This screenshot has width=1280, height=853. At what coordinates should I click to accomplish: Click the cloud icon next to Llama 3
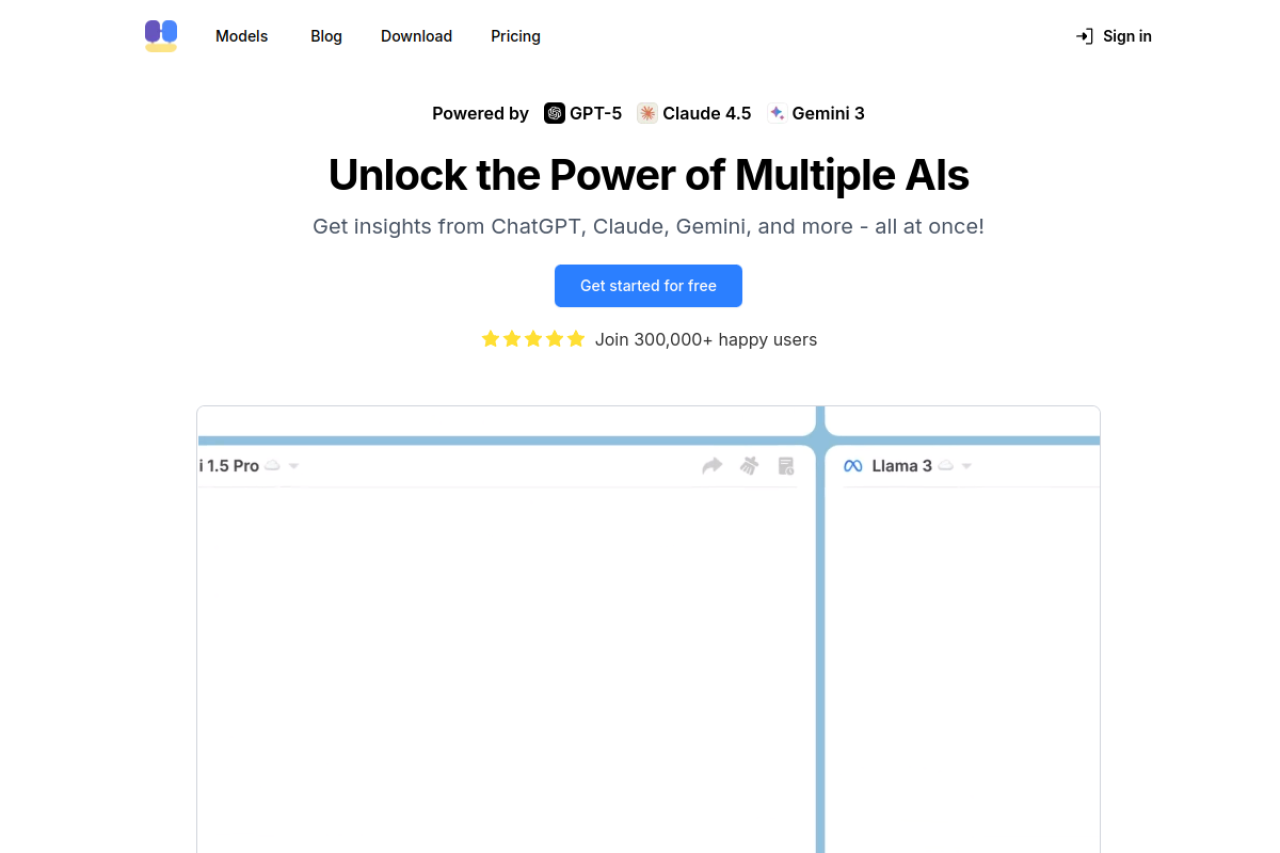[x=945, y=466]
